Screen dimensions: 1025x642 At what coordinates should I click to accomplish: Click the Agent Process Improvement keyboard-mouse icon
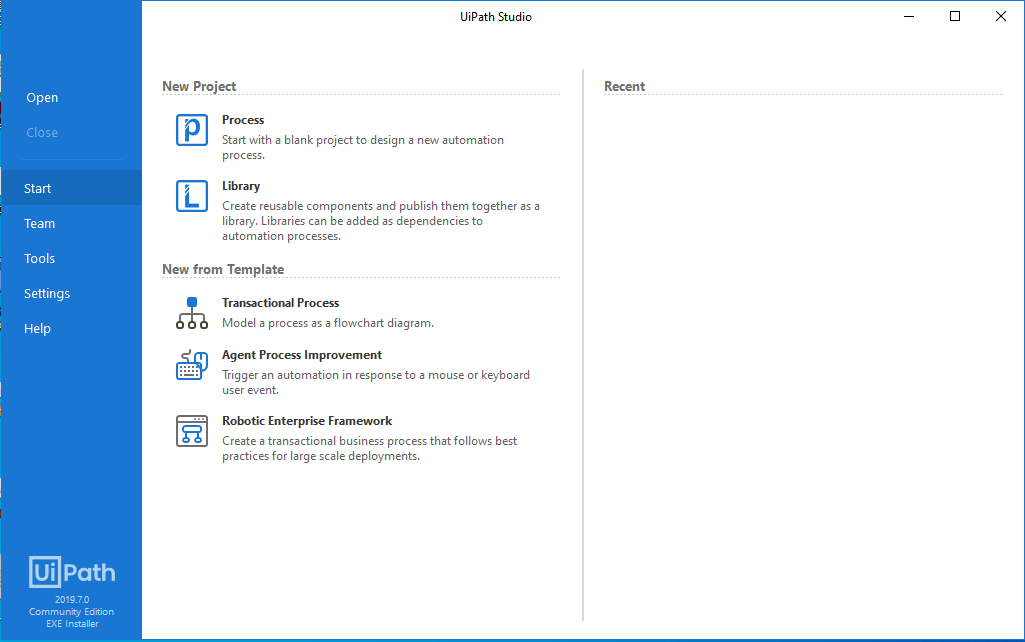pyautogui.click(x=192, y=365)
